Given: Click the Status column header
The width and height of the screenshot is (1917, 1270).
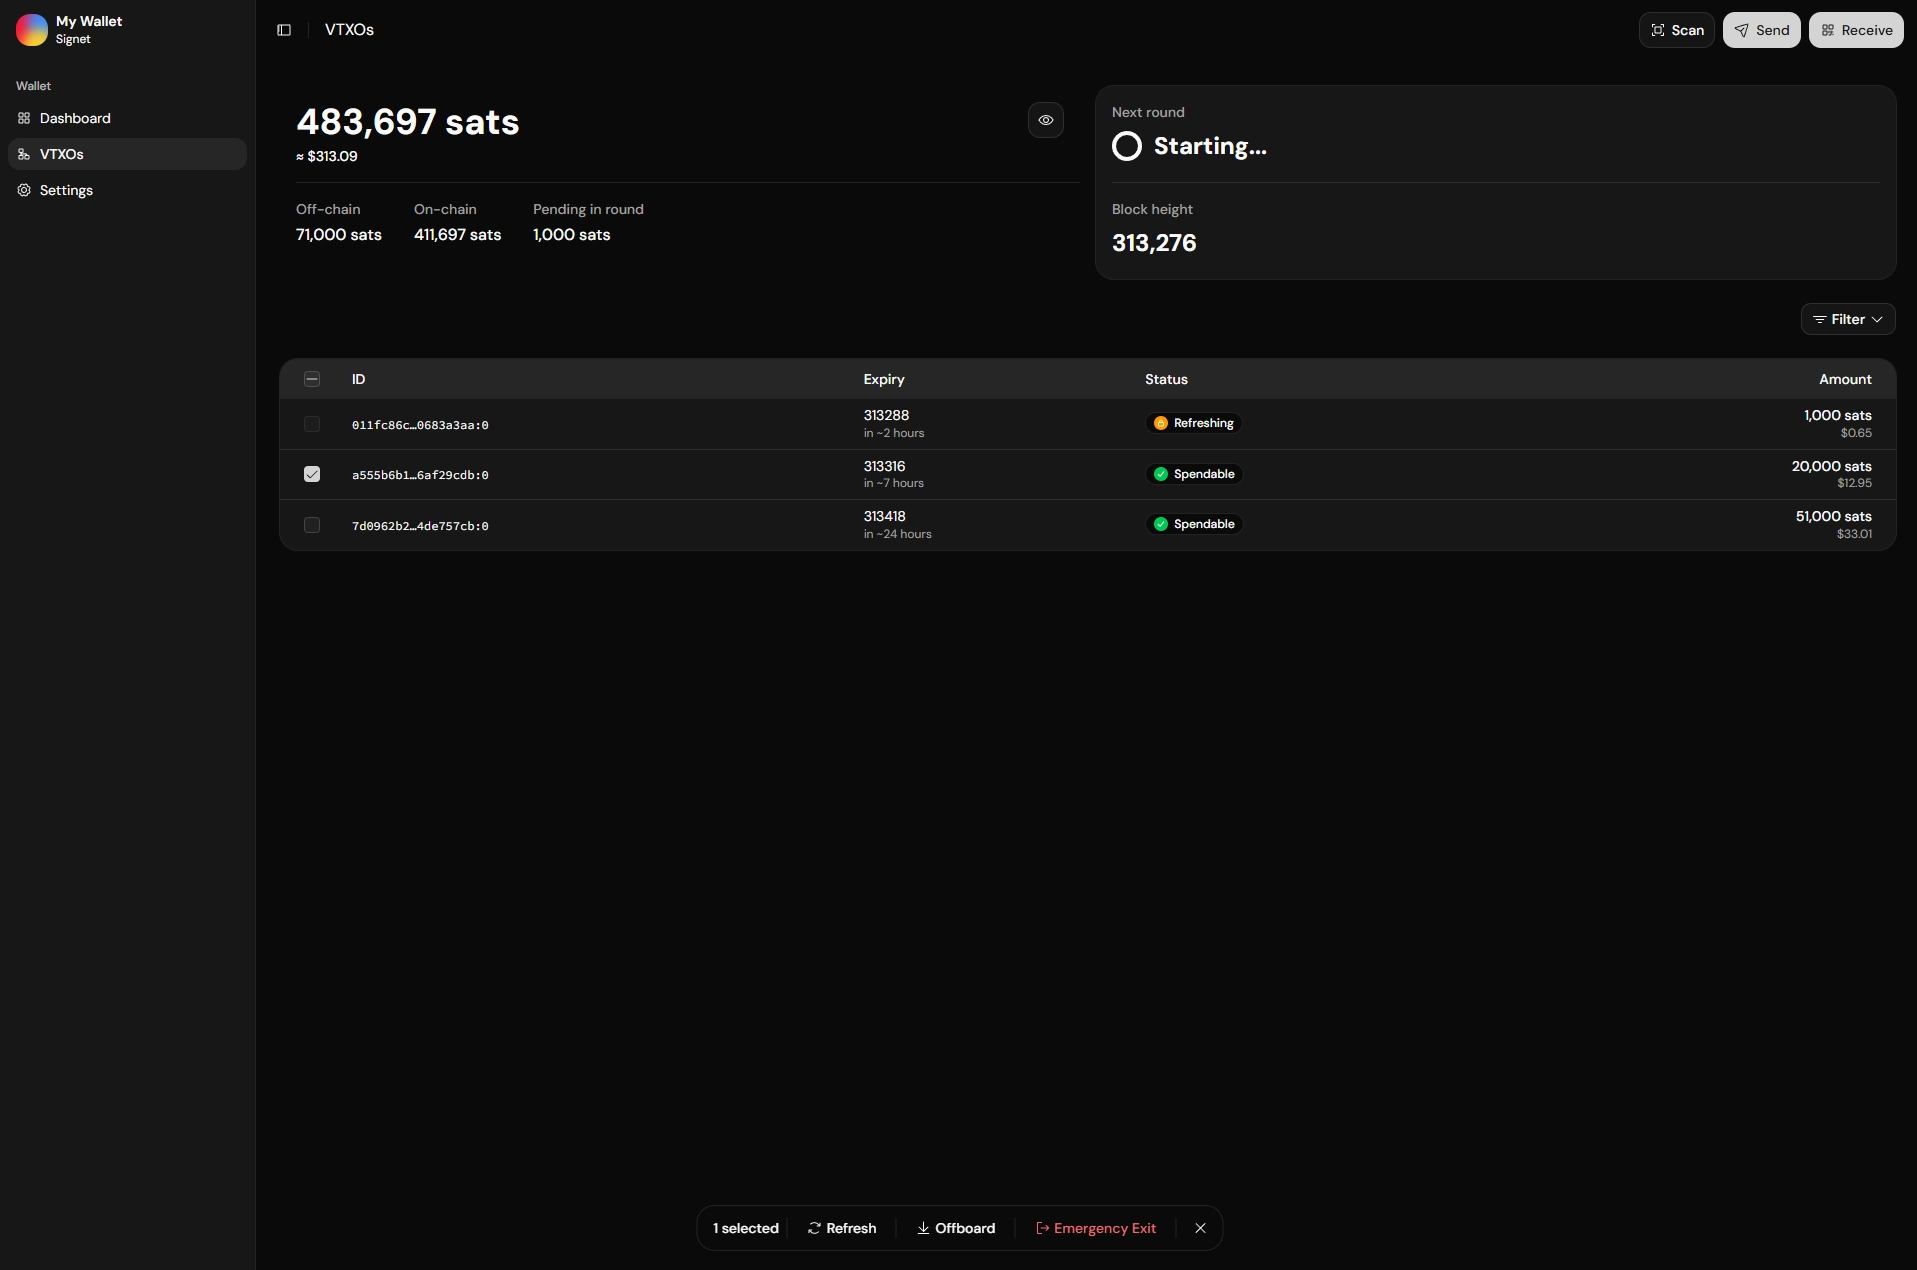Looking at the screenshot, I should click(x=1166, y=379).
